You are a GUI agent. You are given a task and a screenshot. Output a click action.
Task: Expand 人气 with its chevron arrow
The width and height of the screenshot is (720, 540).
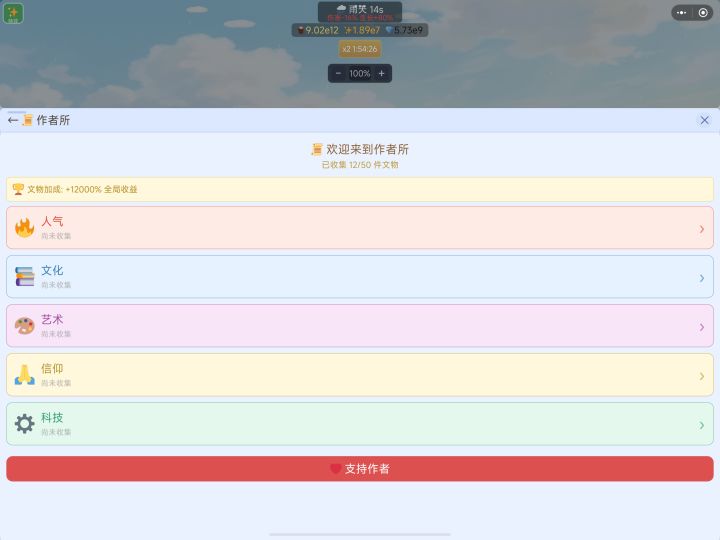tap(702, 229)
